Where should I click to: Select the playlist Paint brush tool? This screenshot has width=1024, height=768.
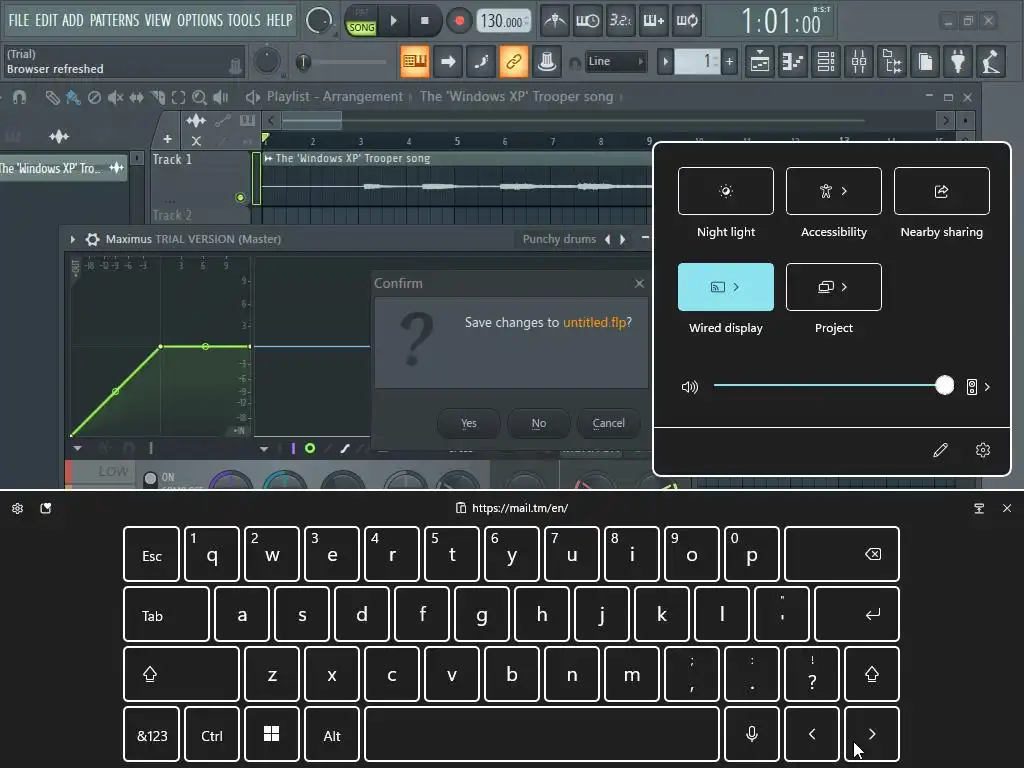pos(73,97)
